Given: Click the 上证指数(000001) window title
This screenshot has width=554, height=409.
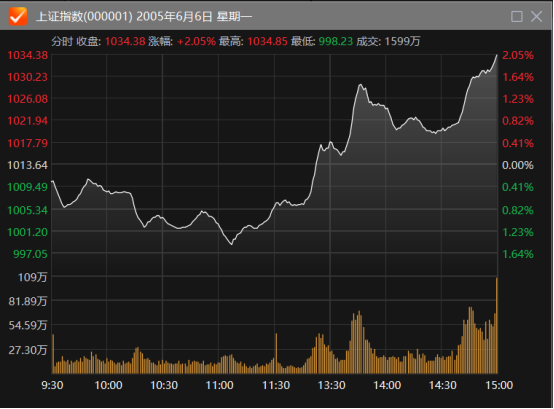Looking at the screenshot, I should (x=84, y=16).
